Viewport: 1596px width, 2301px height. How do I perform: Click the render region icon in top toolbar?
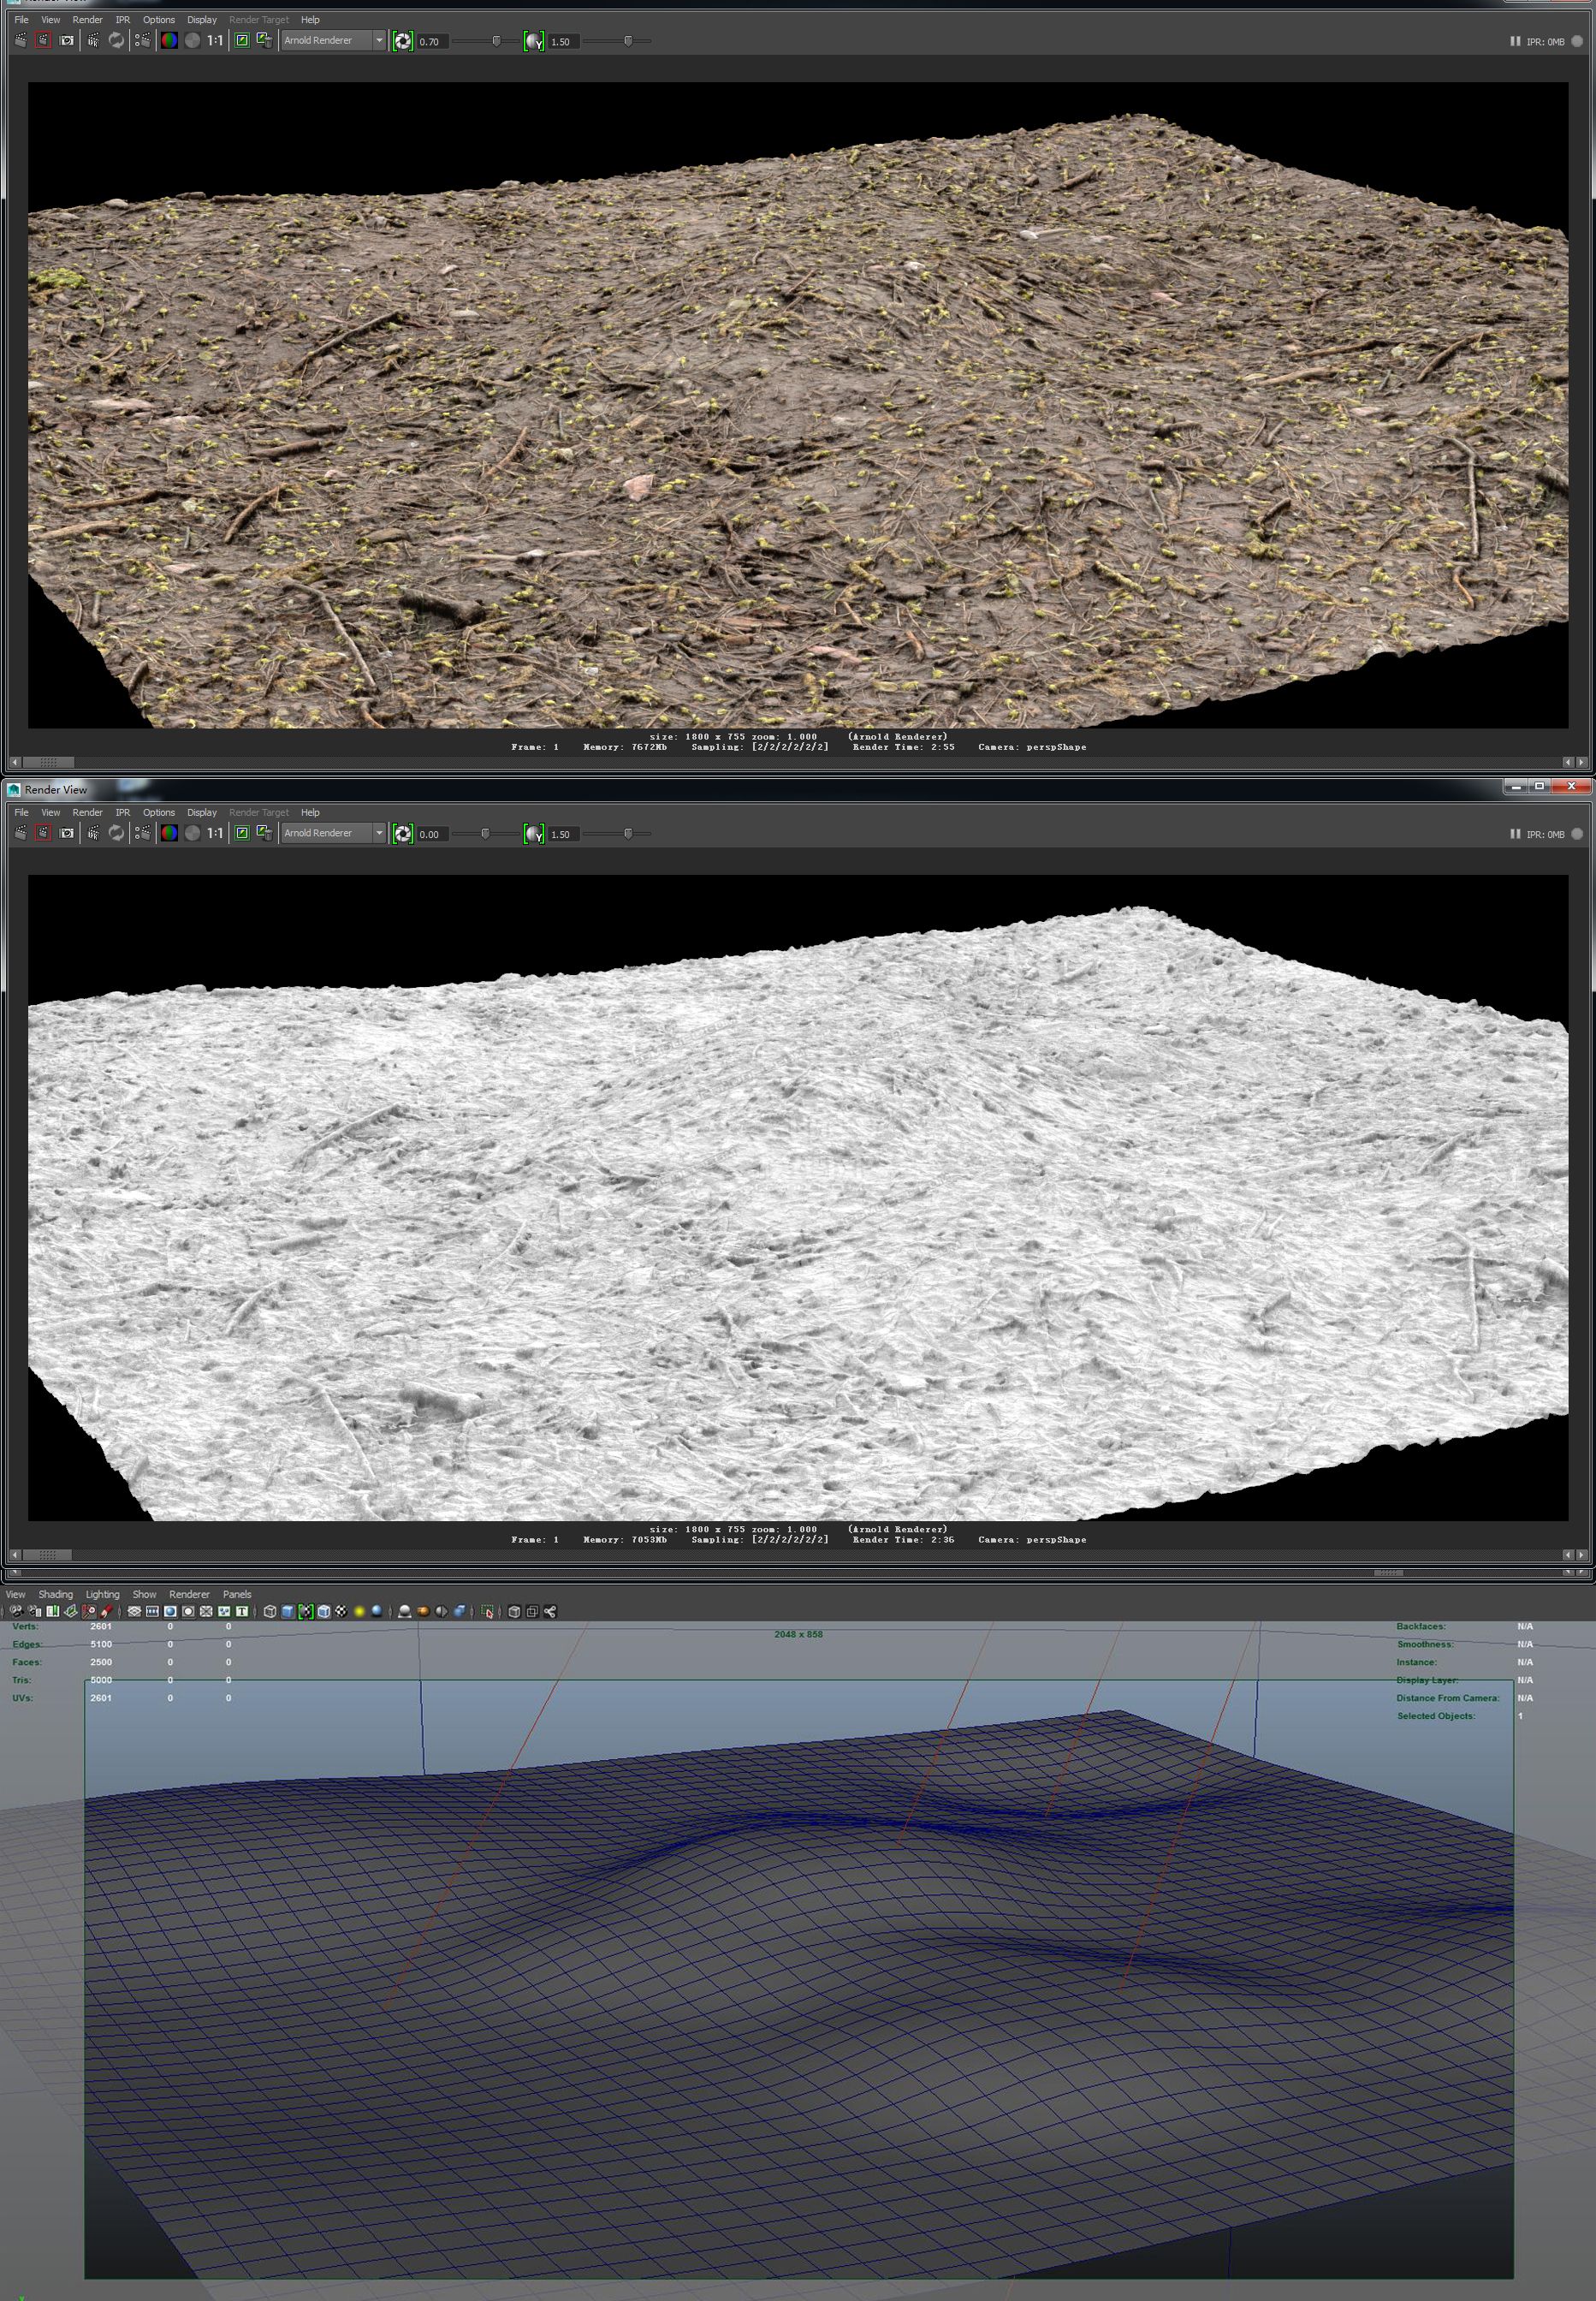coord(43,41)
